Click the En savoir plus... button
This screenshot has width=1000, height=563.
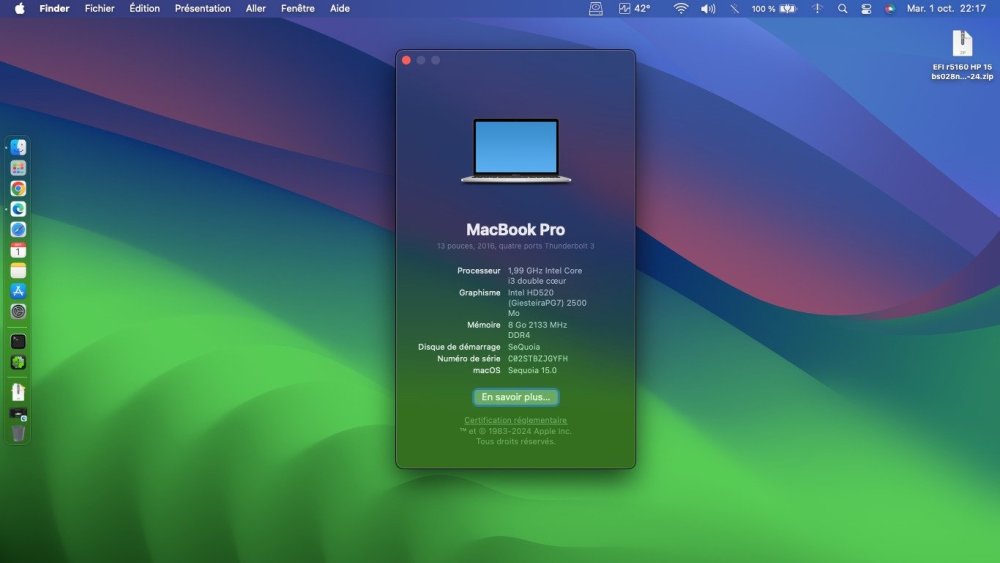(x=515, y=397)
